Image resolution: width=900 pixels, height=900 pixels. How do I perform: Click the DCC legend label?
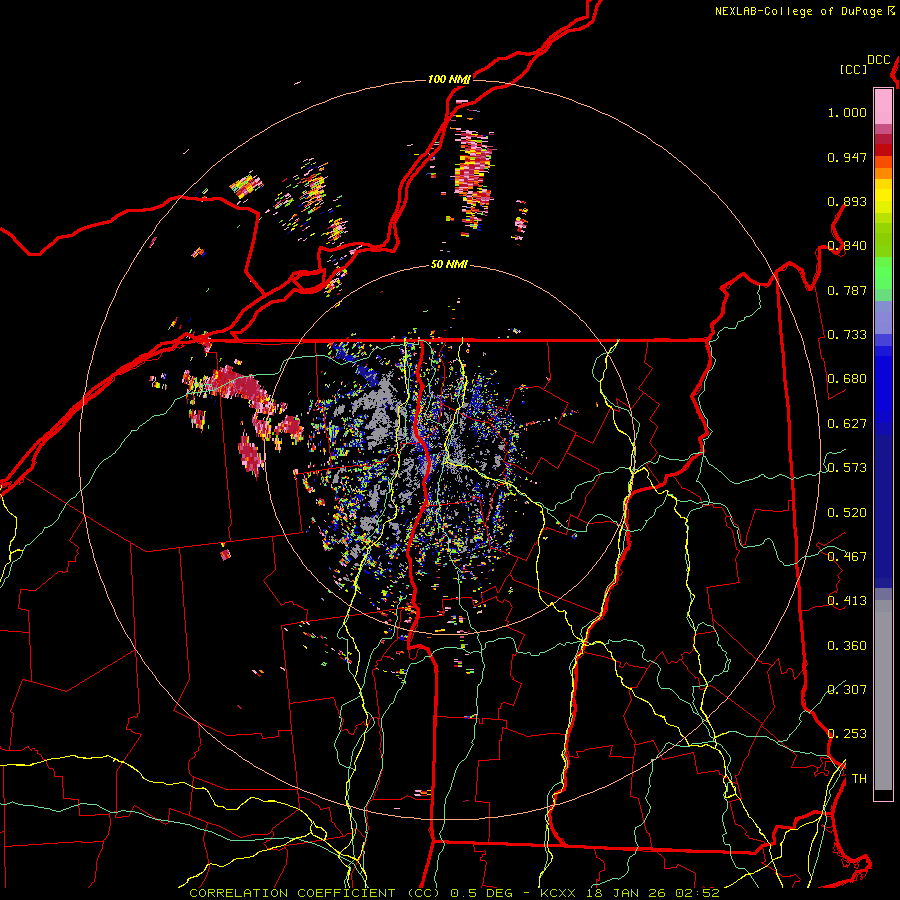pos(879,60)
